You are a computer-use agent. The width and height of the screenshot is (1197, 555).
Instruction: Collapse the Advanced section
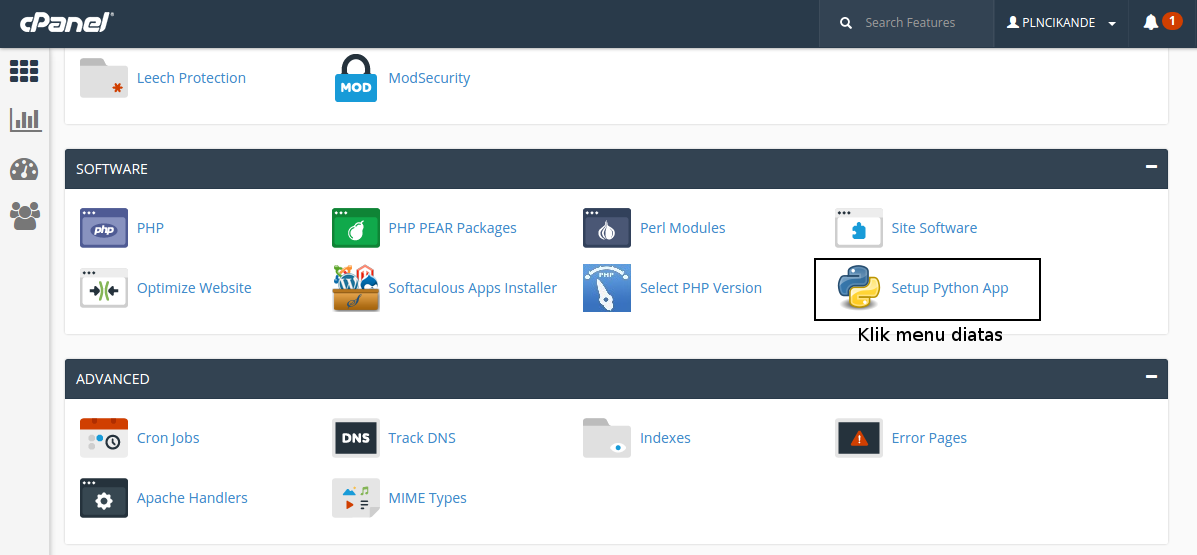[1151, 377]
